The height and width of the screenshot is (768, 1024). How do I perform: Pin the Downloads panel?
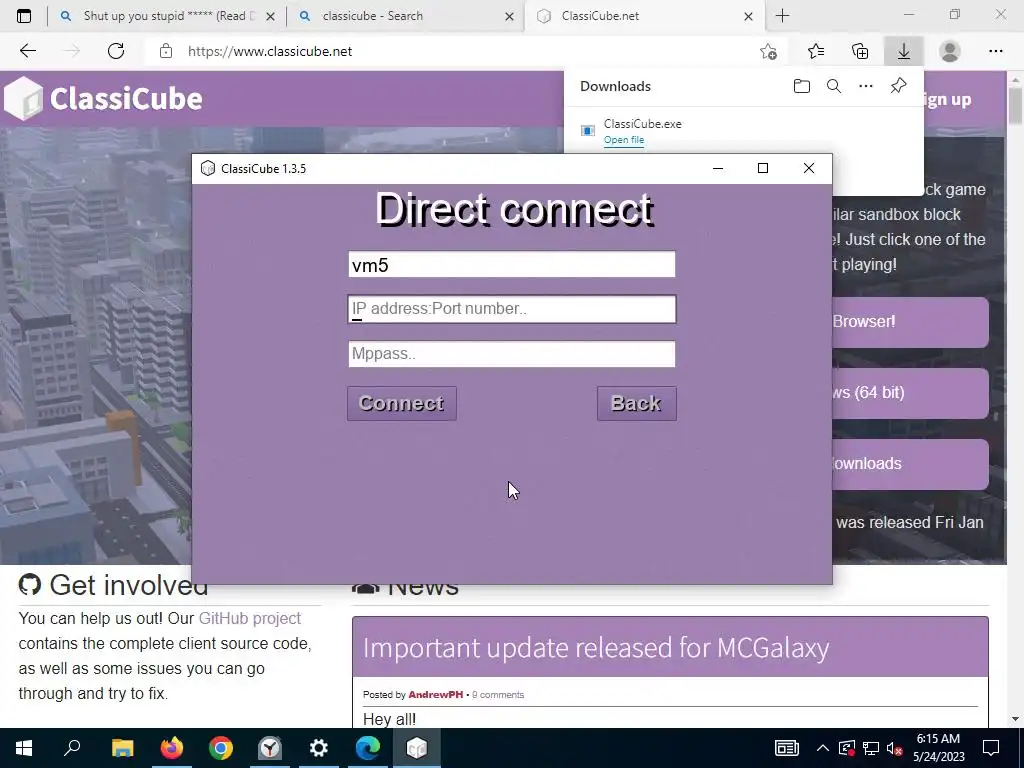(899, 86)
